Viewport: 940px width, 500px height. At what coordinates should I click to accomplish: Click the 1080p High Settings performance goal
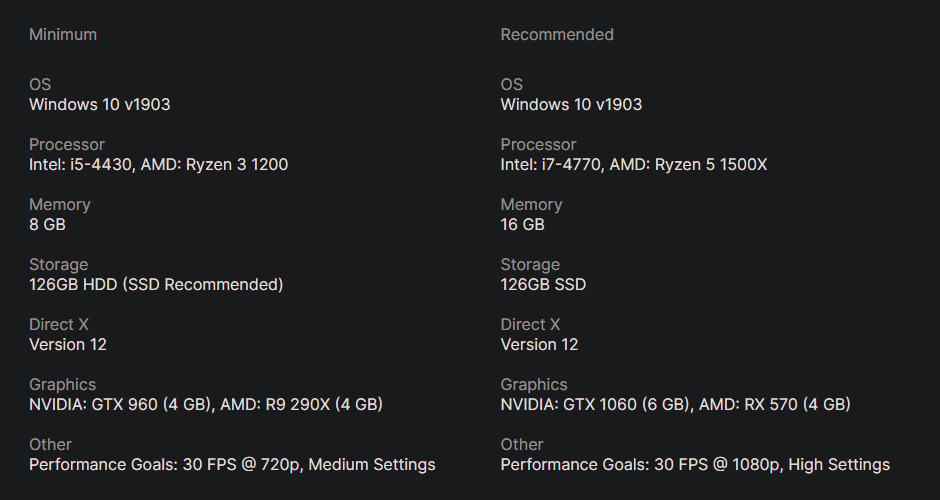[x=695, y=464]
